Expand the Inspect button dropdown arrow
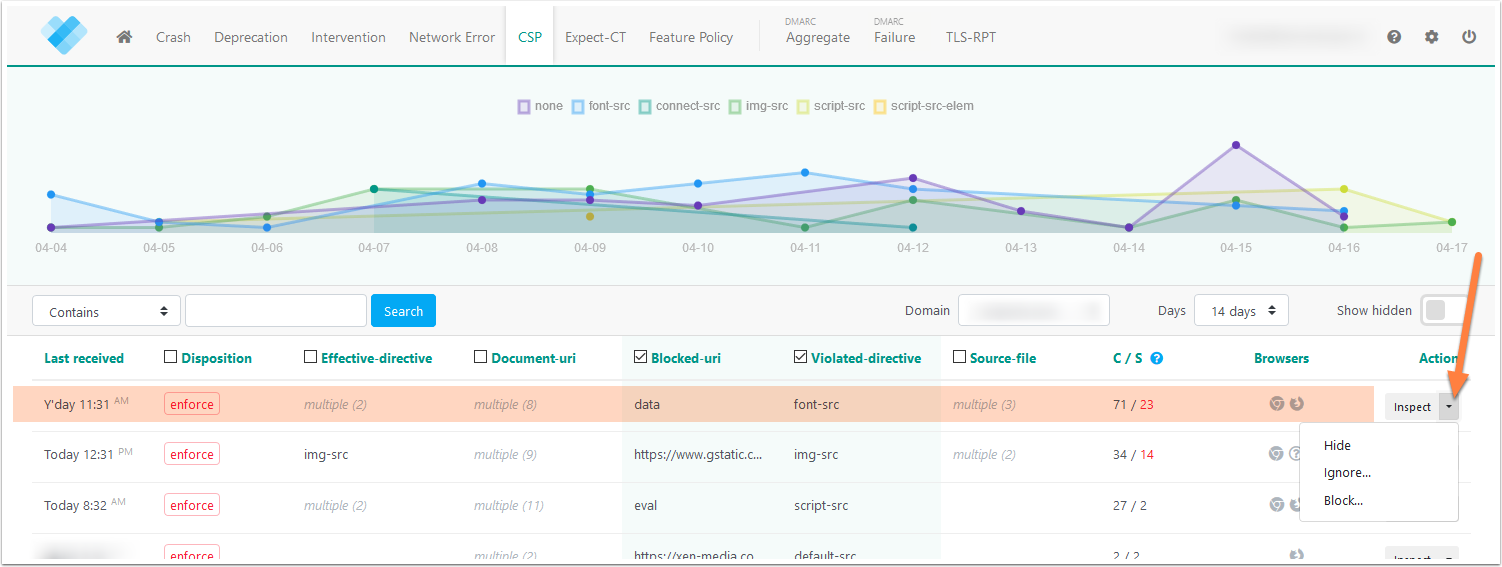The height and width of the screenshot is (567, 1502). click(1449, 407)
